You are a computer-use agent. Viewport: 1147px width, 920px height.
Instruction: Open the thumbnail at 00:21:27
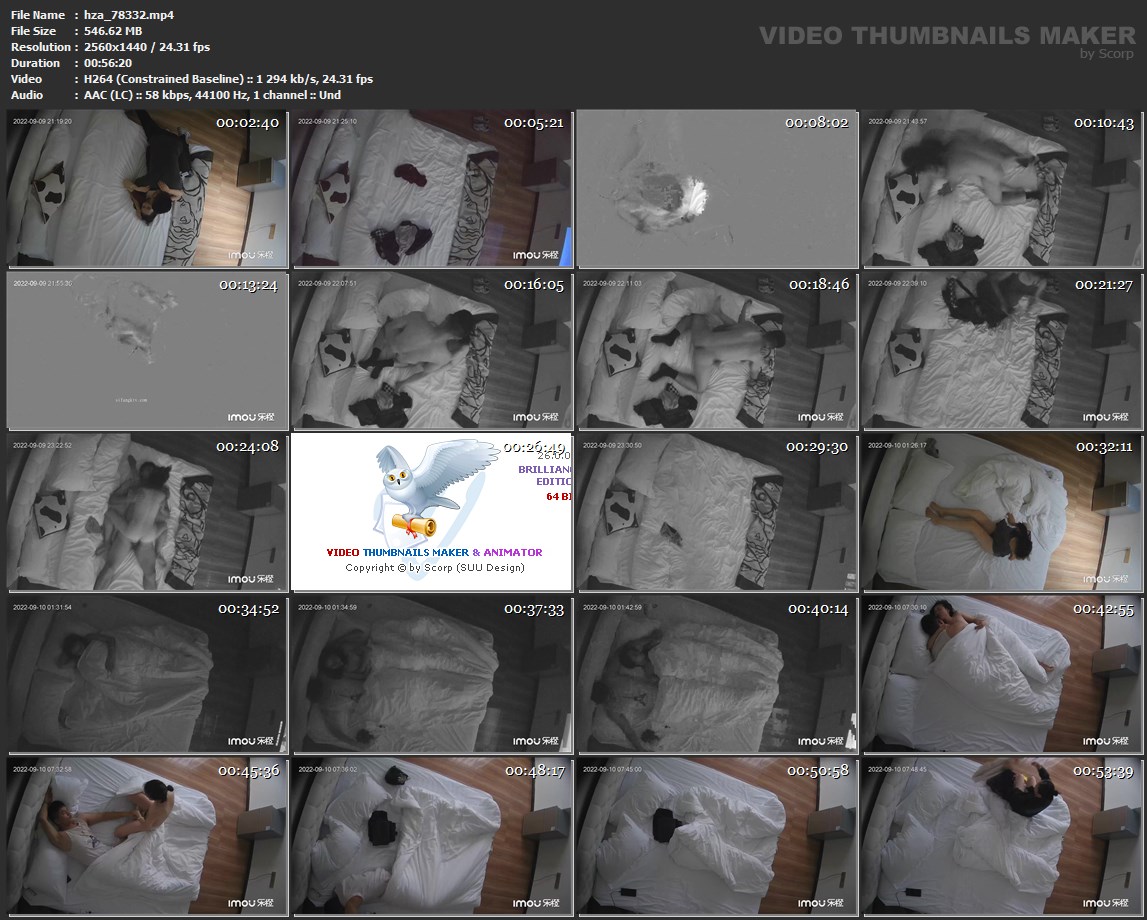click(1001, 351)
